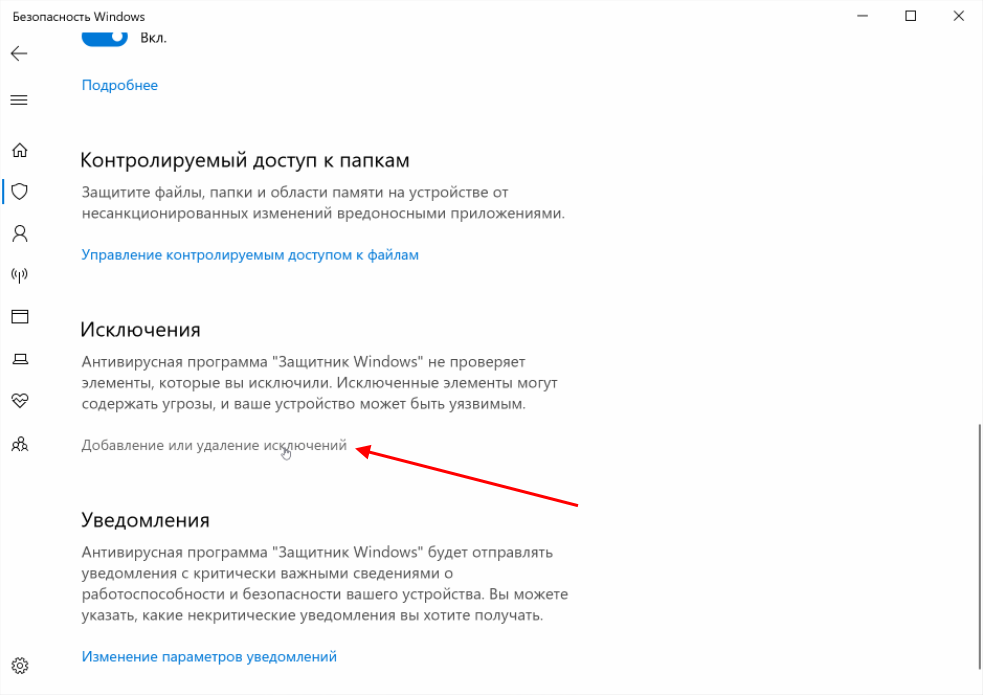Select Virus & threat protection shield icon
983x695 pixels.
click(19, 191)
